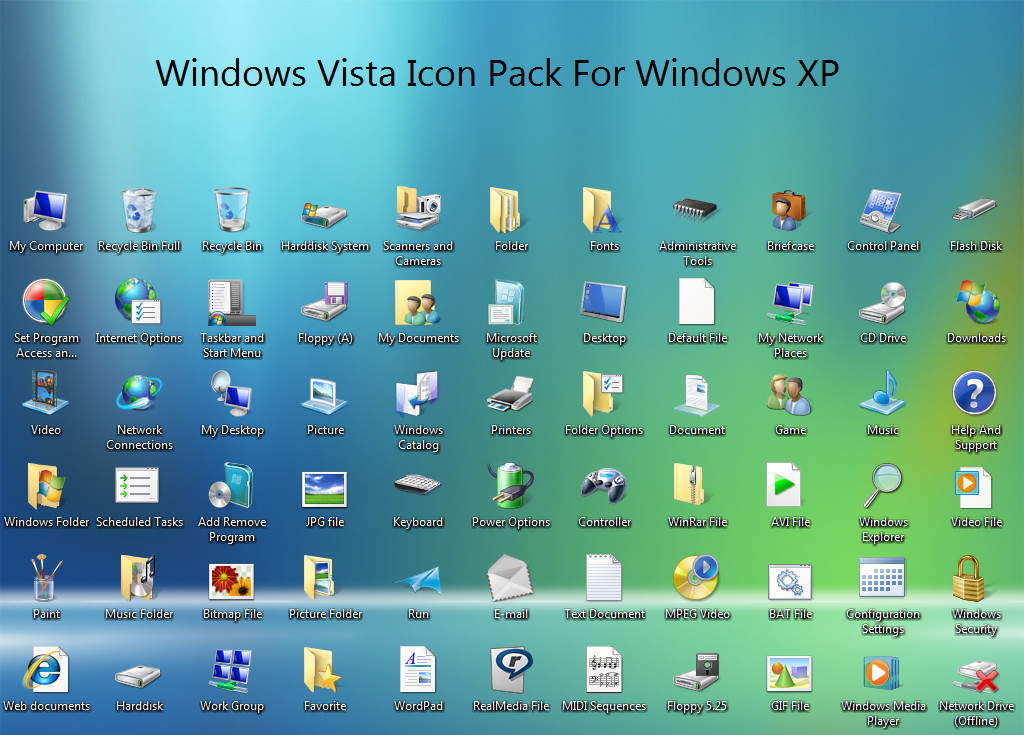
Task: Select the Floppy (A) drive icon
Action: (325, 301)
